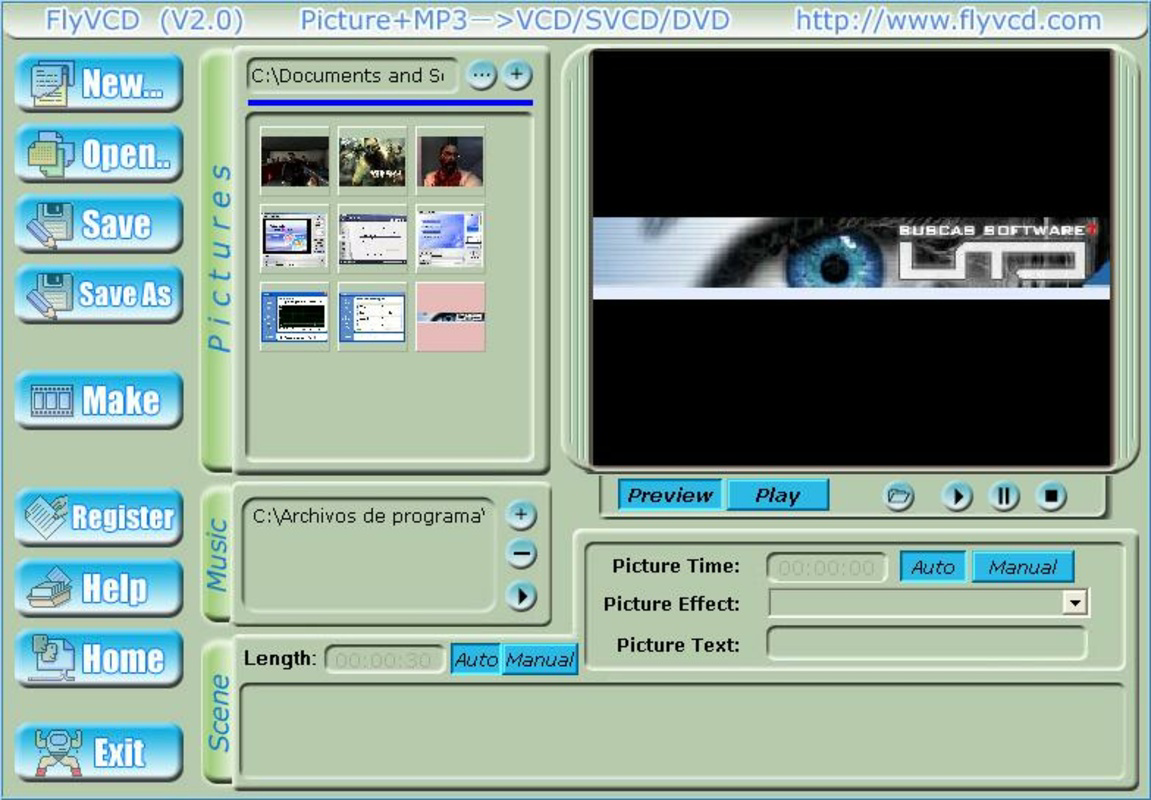This screenshot has height=800, width=1151.
Task: Select the first dark game screenshot thumbnail
Action: [x=295, y=161]
